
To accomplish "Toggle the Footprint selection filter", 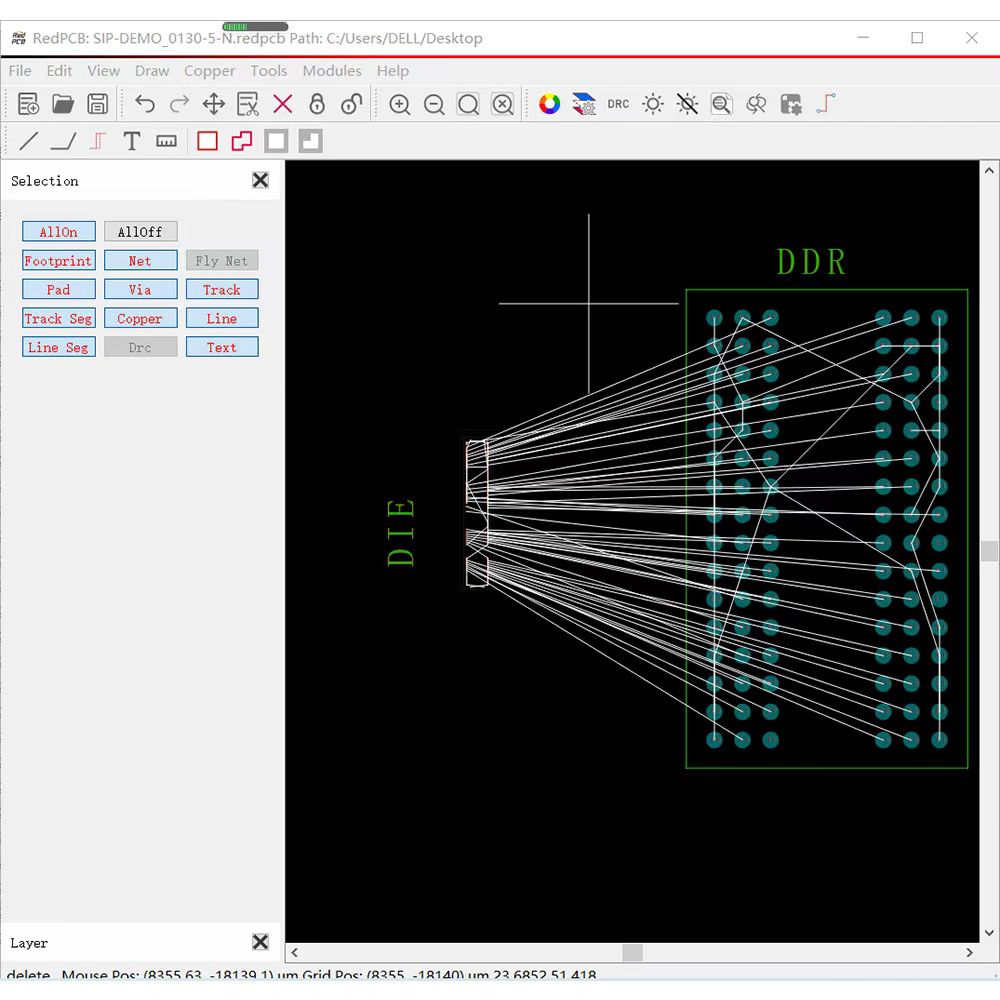I will coord(58,261).
